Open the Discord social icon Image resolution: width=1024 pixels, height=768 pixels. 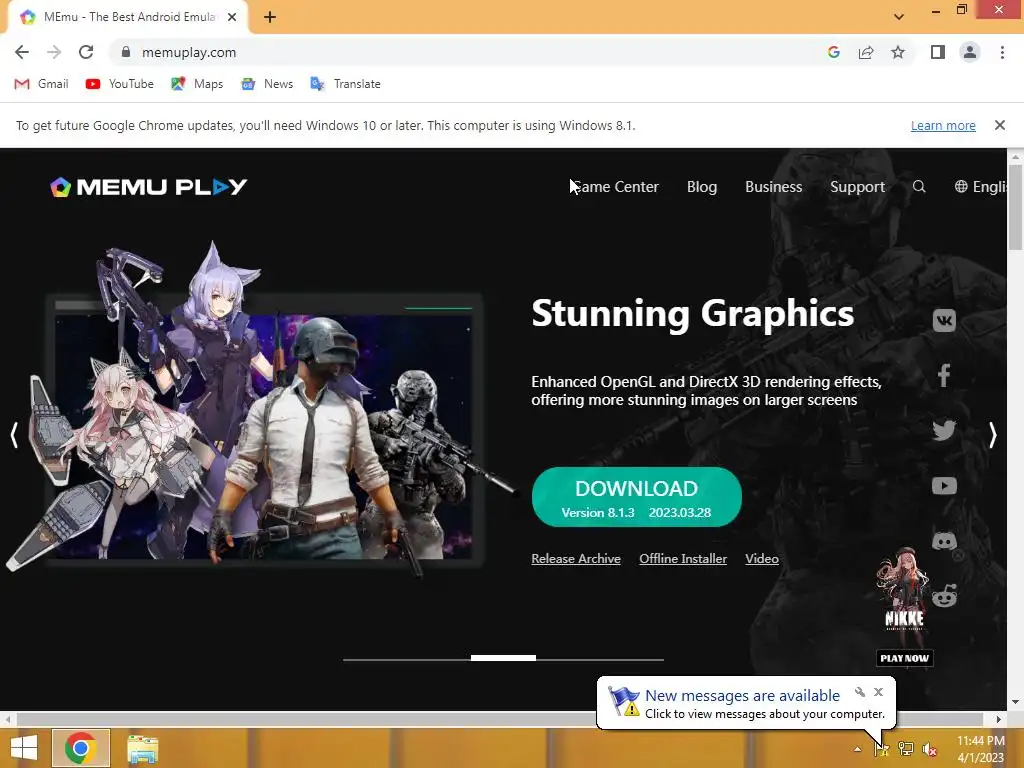(x=944, y=541)
